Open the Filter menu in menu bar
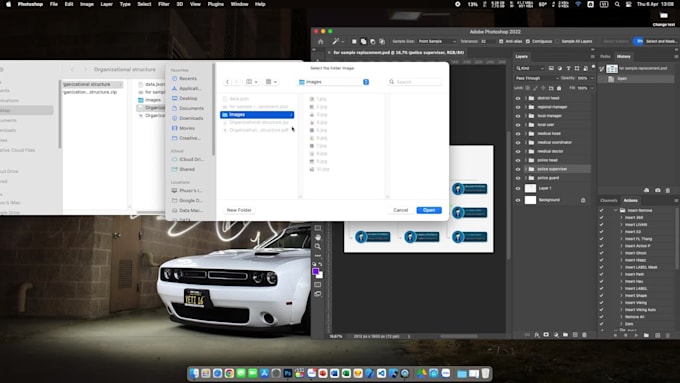The image size is (680, 383). point(164,4)
